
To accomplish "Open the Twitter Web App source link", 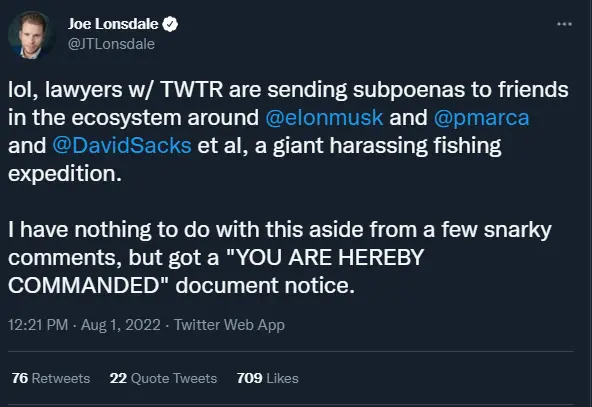I will pyautogui.click(x=229, y=325).
